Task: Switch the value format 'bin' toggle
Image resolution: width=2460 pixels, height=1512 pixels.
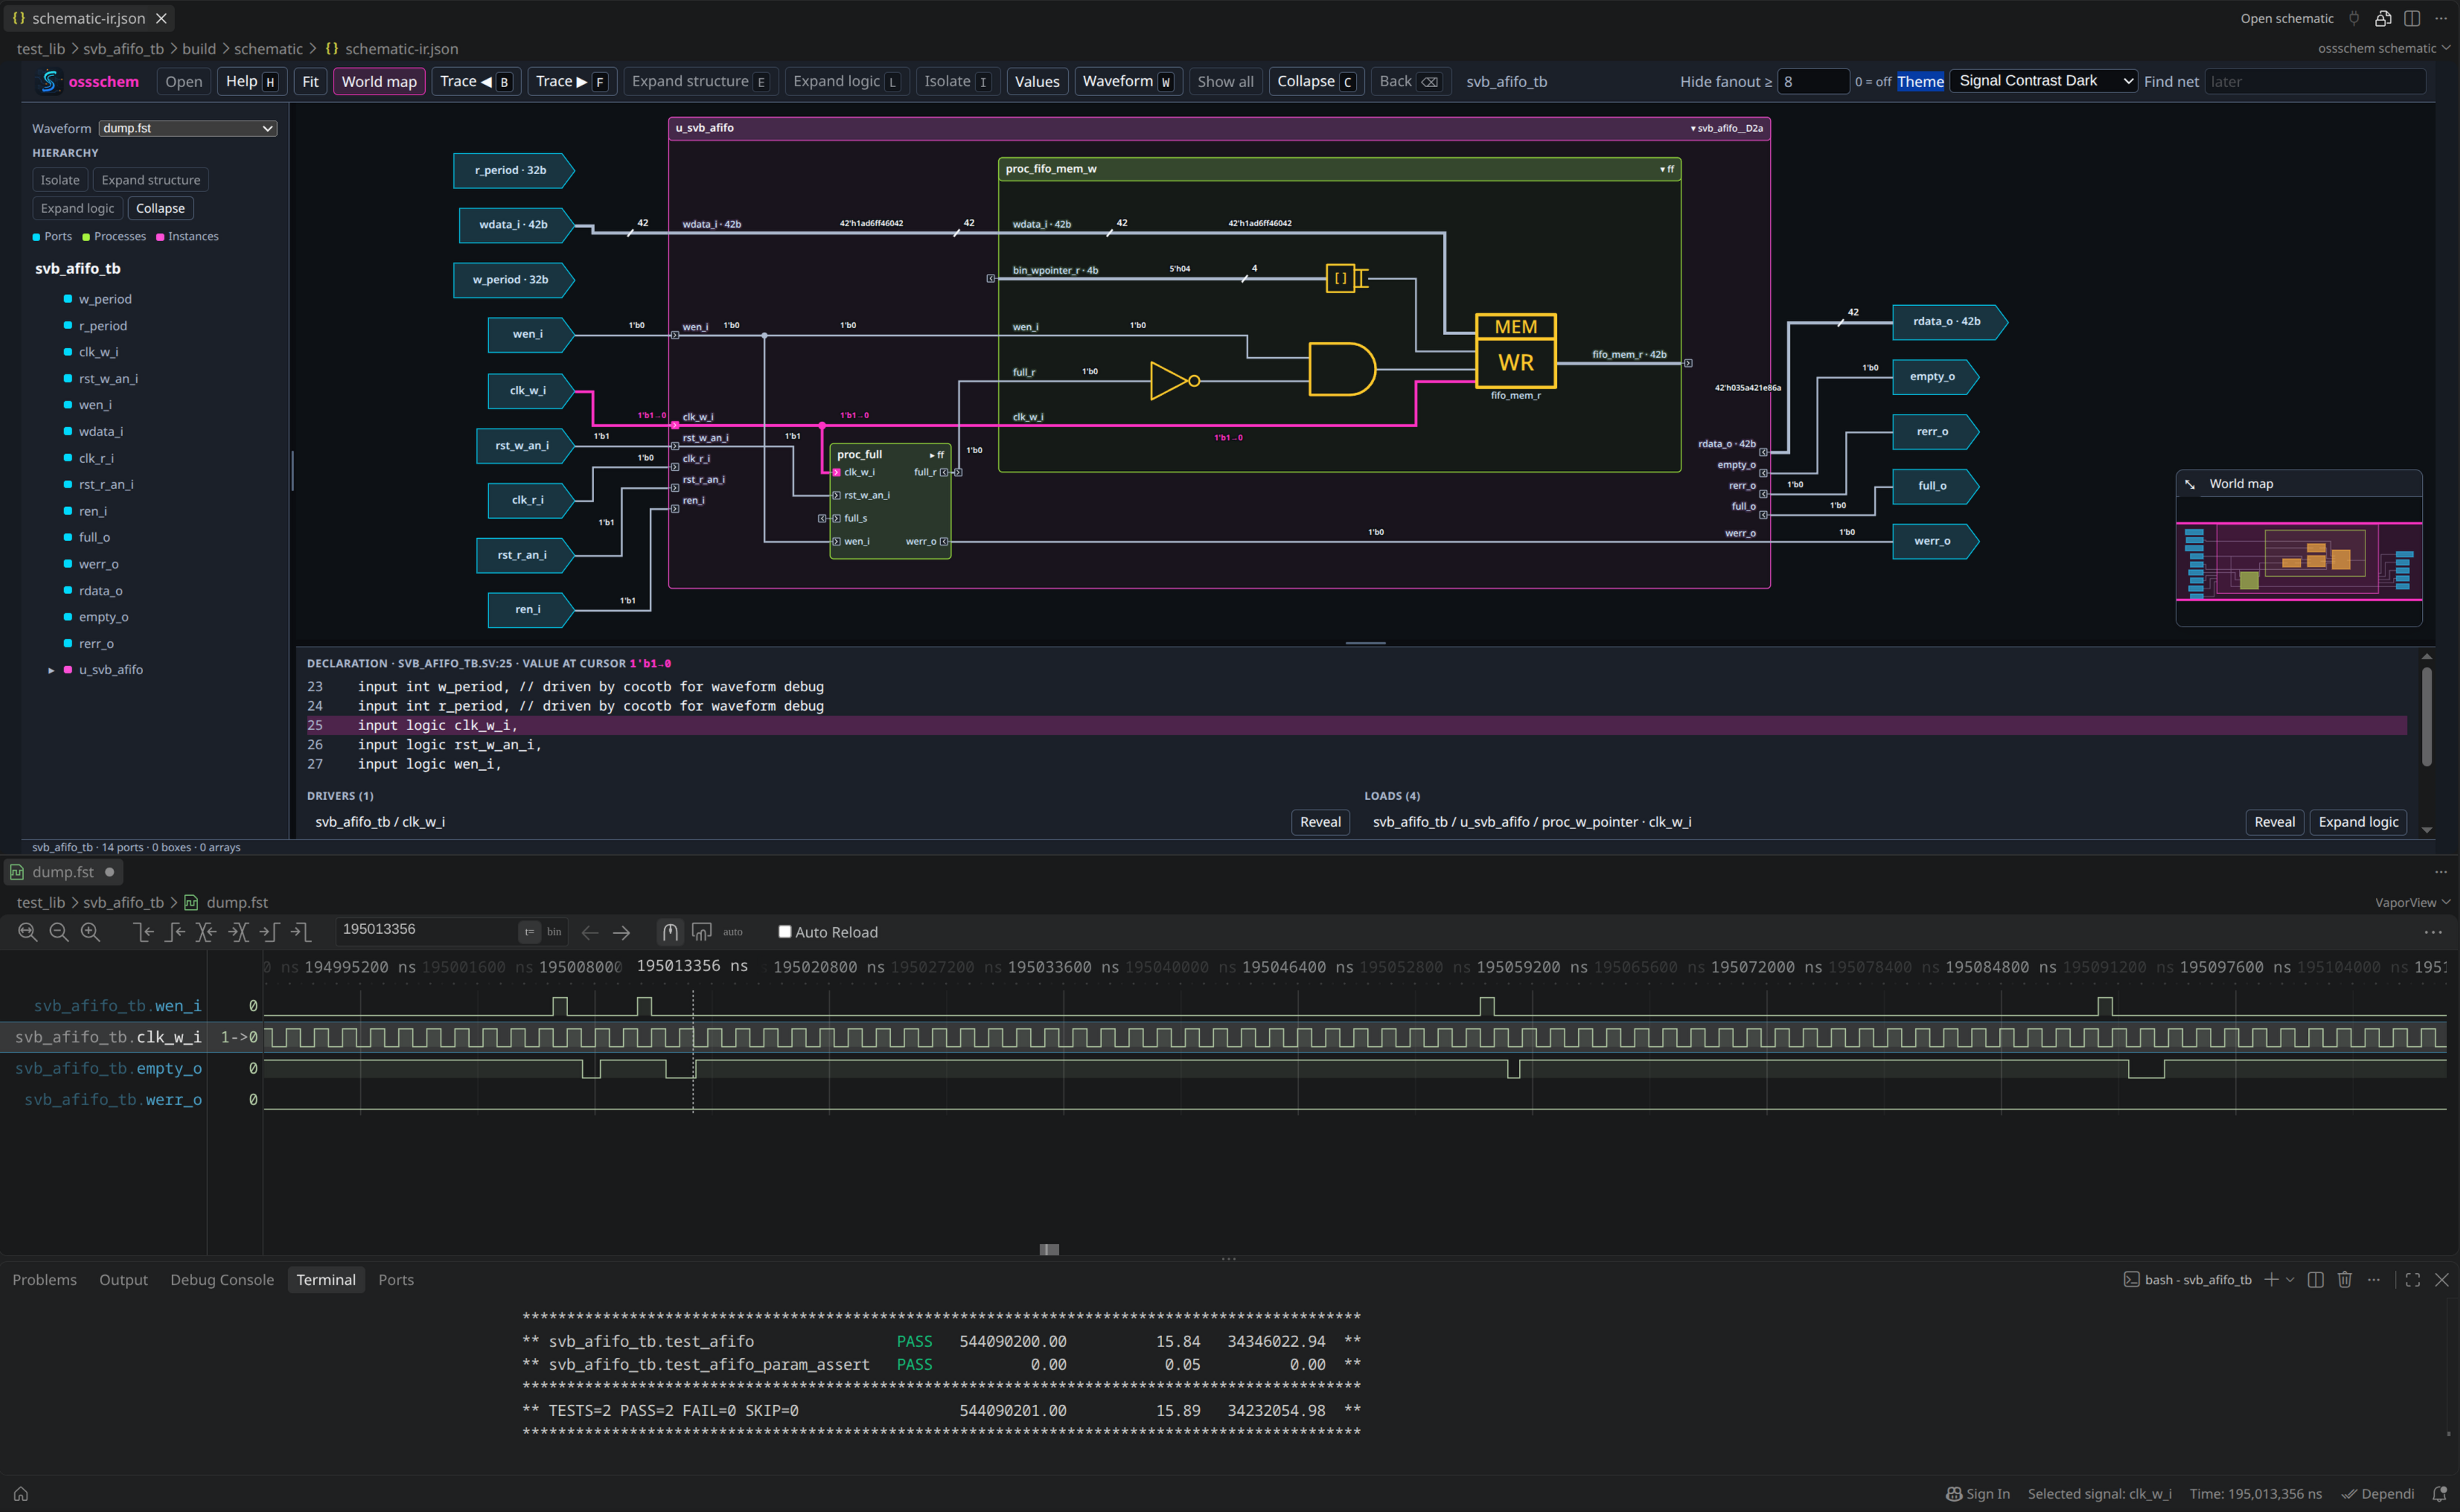Action: (x=554, y=932)
